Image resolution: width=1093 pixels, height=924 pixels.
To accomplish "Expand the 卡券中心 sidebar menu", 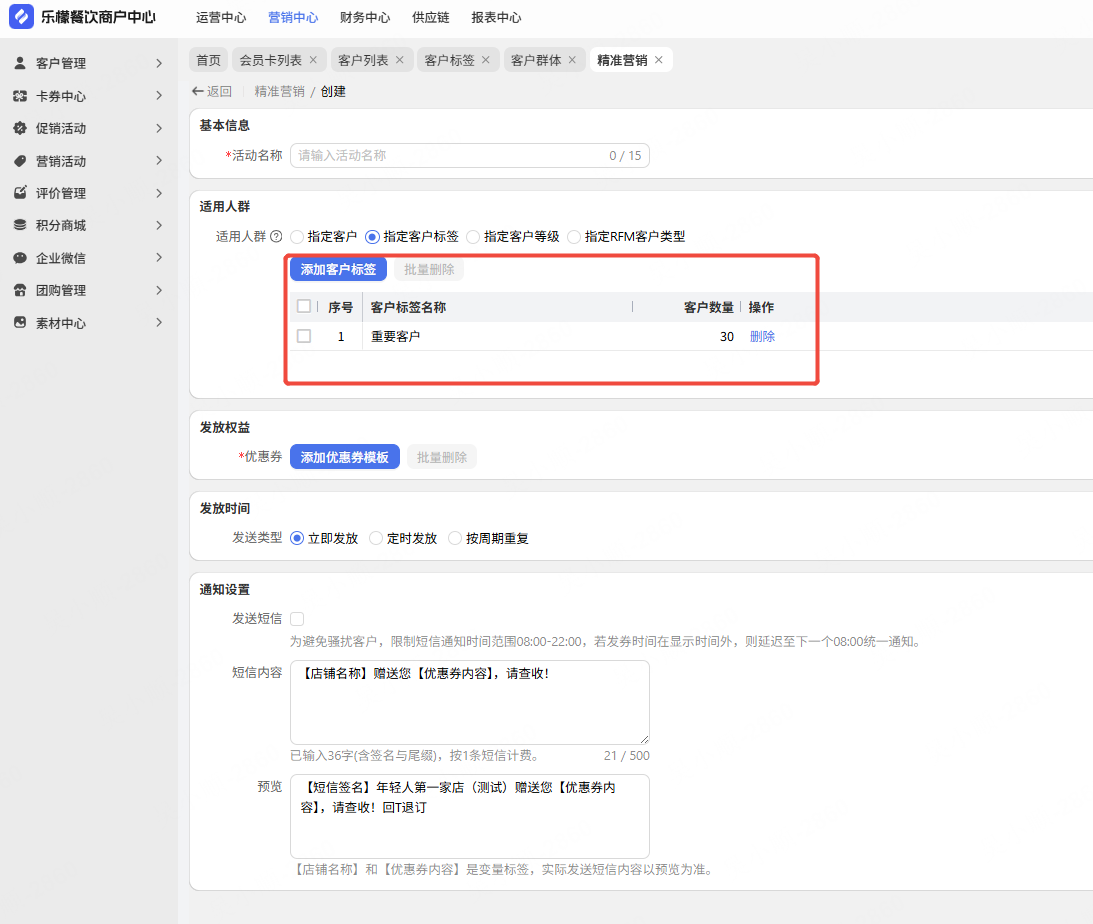I will [x=159, y=95].
